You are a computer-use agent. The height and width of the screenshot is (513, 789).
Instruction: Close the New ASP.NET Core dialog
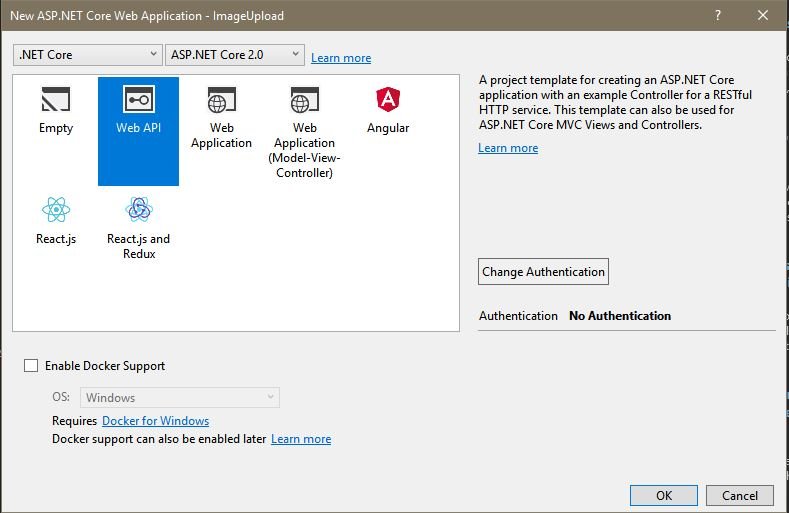pyautogui.click(x=763, y=16)
